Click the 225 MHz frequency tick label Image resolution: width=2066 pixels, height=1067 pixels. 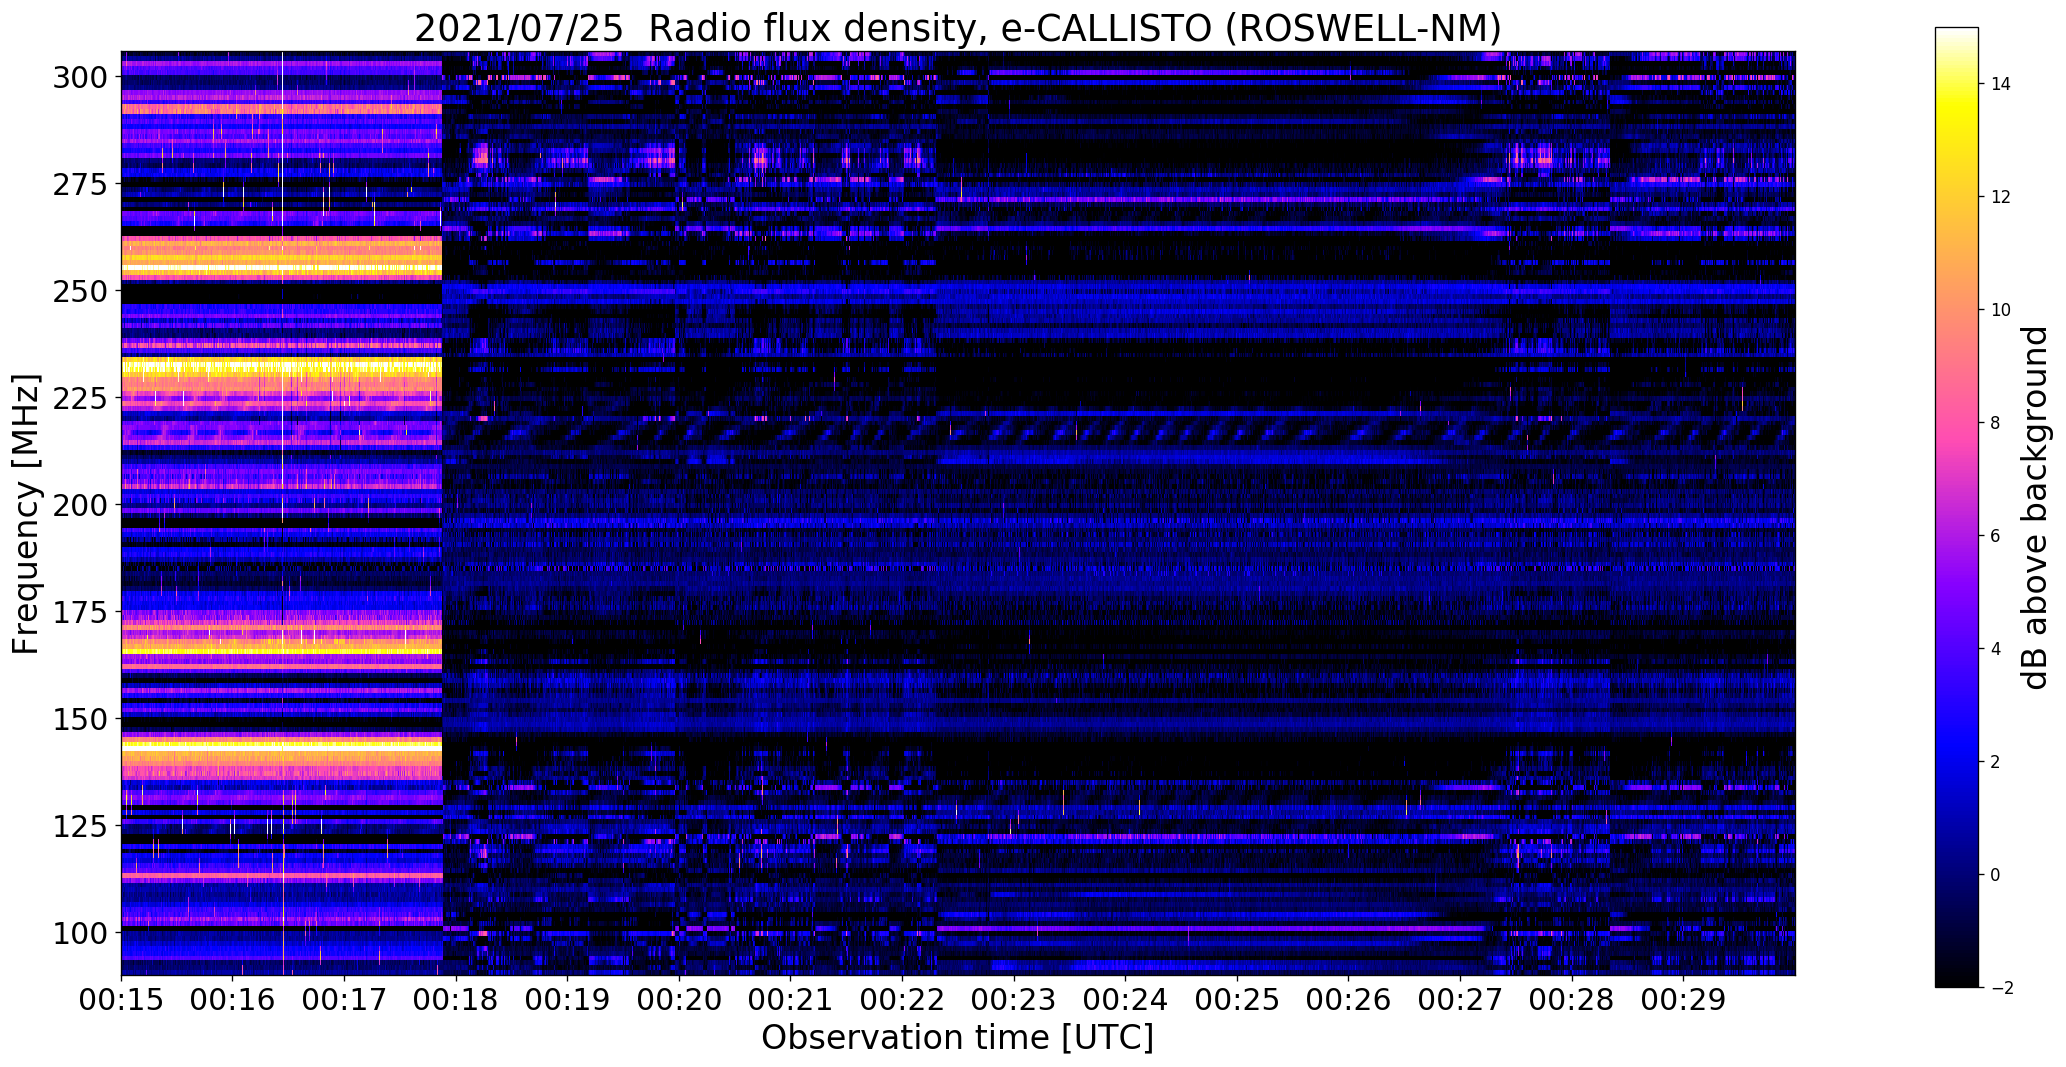[x=80, y=398]
